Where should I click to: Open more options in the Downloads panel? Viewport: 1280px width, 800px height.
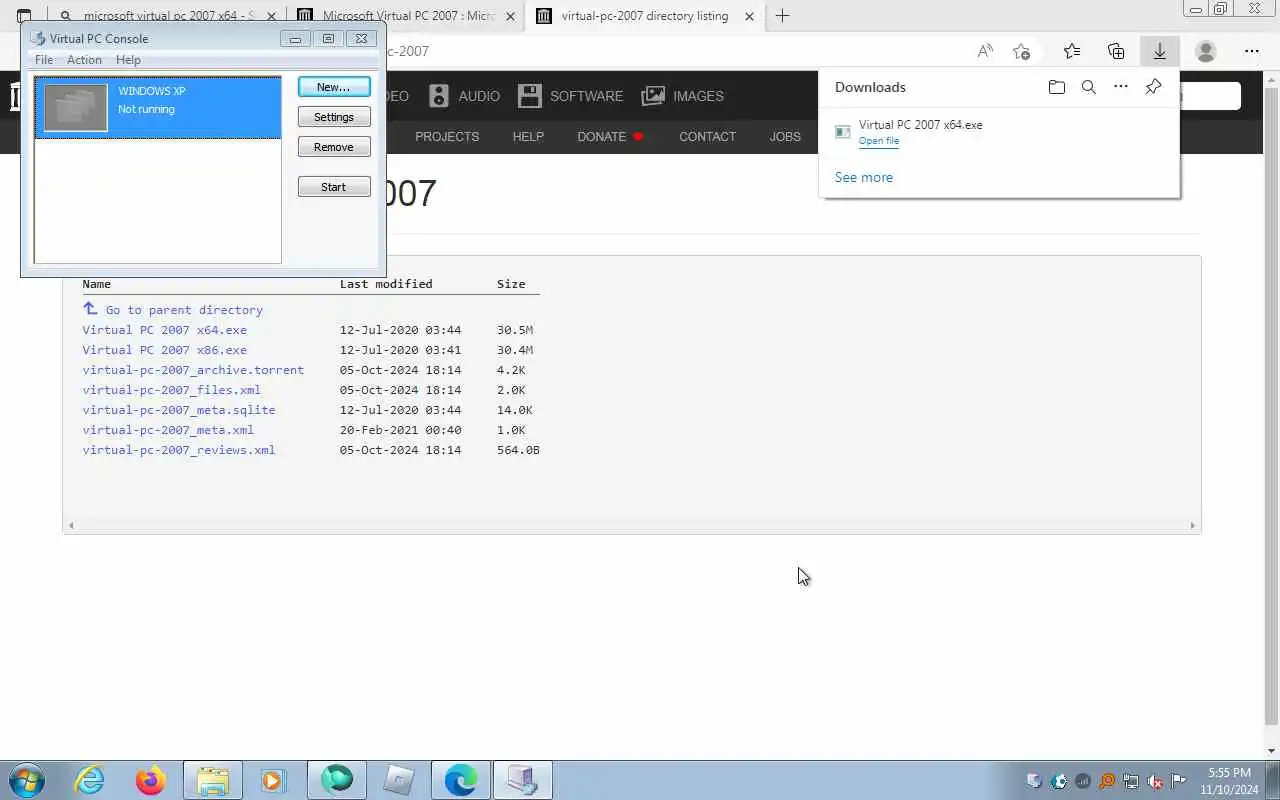click(1121, 87)
